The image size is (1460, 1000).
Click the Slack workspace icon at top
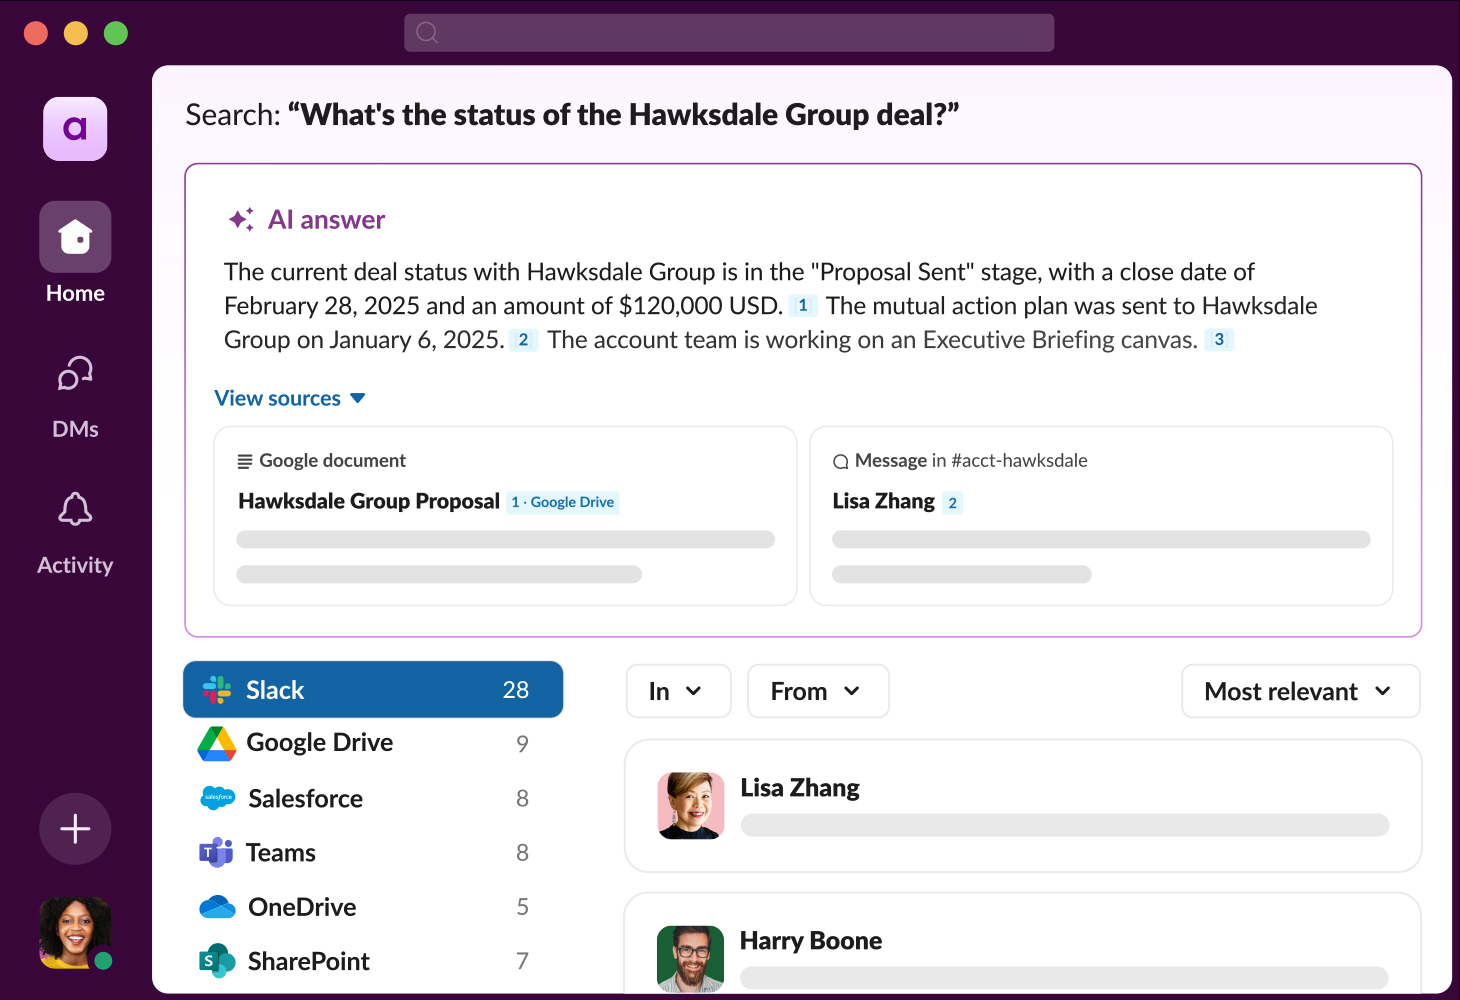click(75, 128)
